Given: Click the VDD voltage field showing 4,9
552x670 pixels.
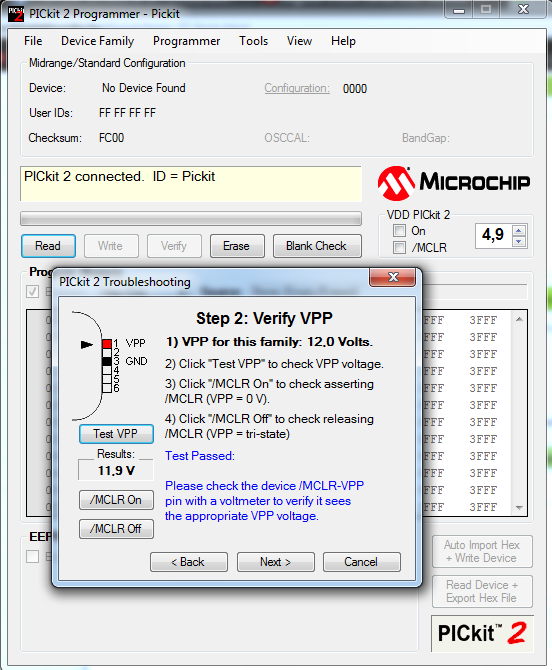Looking at the screenshot, I should (494, 235).
